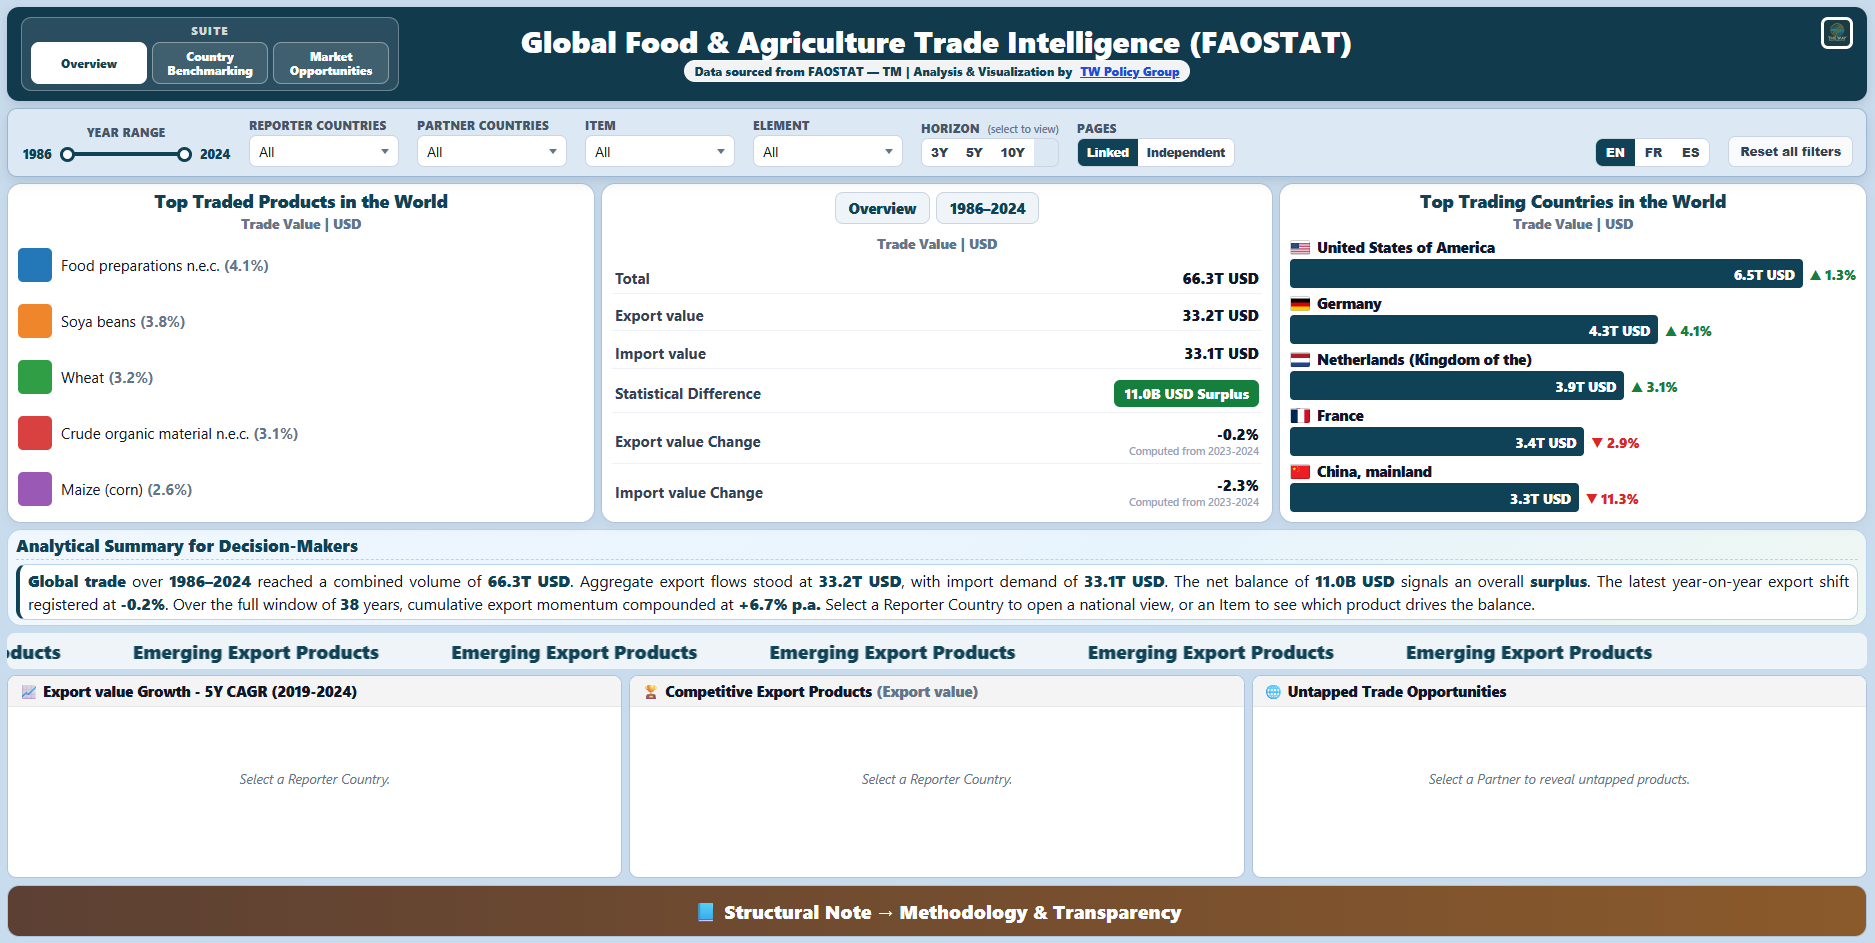Select the 3Y horizon
The height and width of the screenshot is (943, 1875).
click(939, 152)
